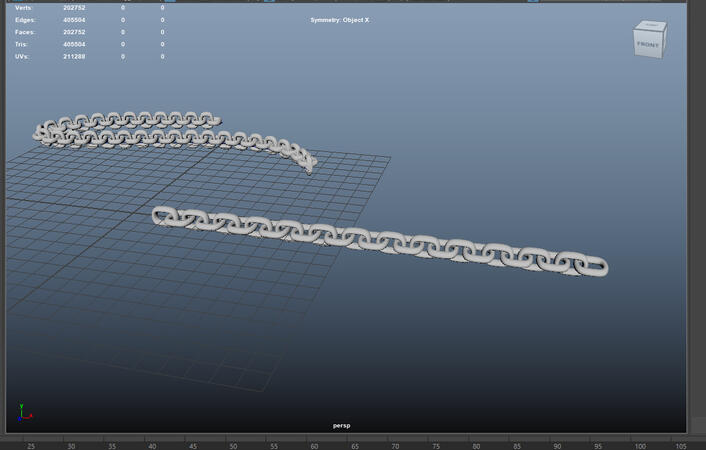The width and height of the screenshot is (706, 450).
Task: Click the FRONT face of the ViewCube
Action: pos(647,44)
